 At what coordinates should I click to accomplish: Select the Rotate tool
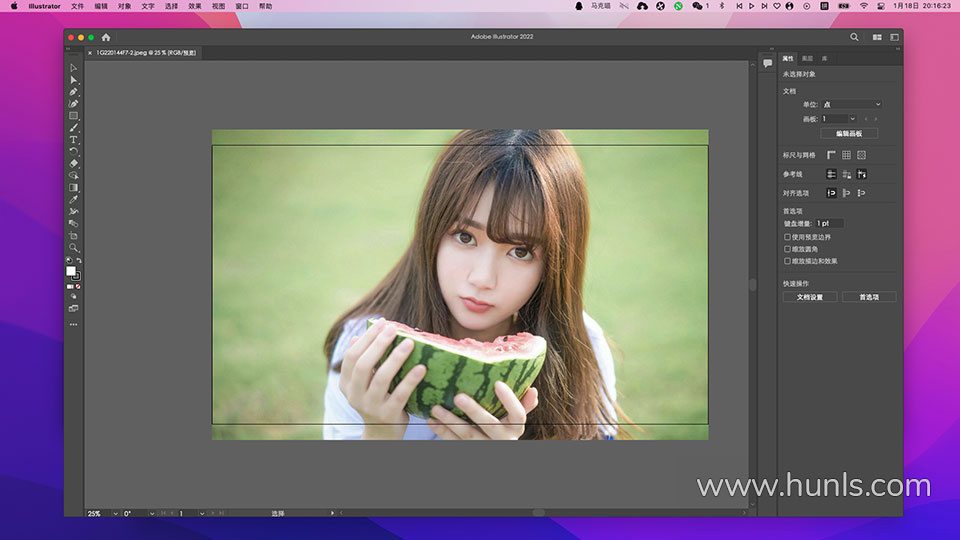[x=73, y=151]
